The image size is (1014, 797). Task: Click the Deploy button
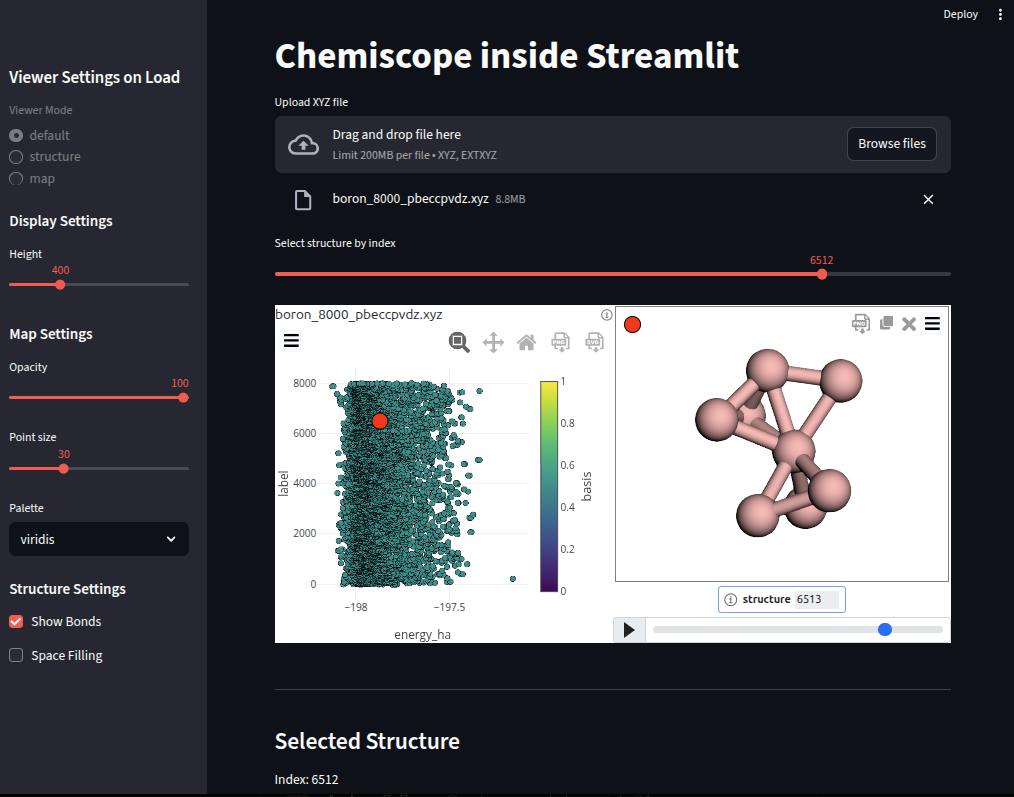960,14
